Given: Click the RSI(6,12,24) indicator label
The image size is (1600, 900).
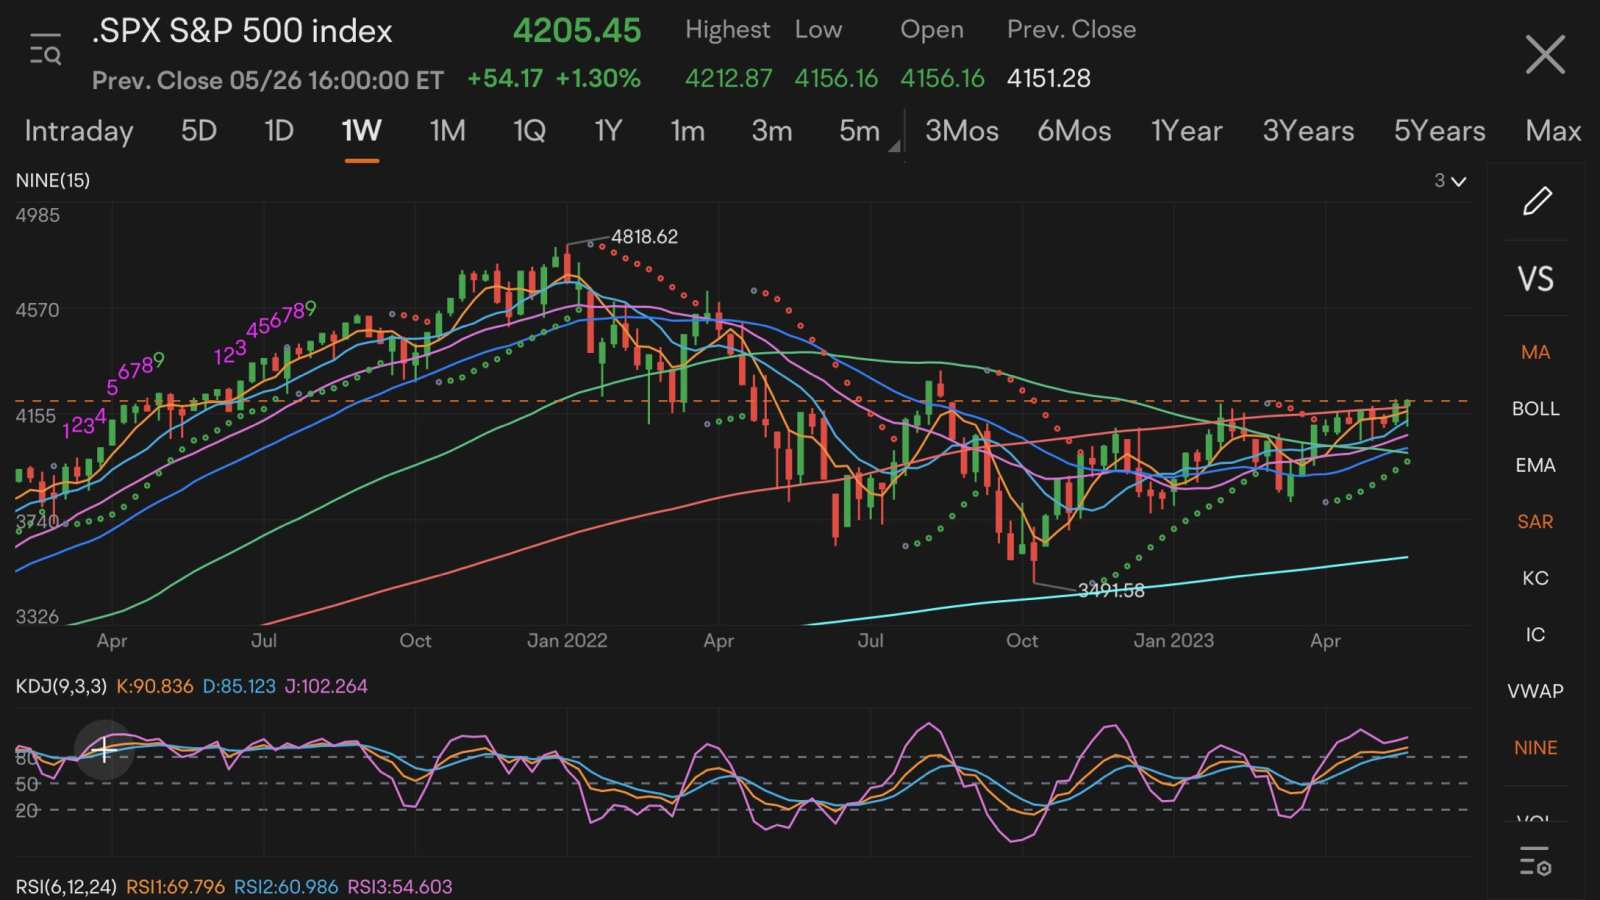Looking at the screenshot, I should coord(66,887).
